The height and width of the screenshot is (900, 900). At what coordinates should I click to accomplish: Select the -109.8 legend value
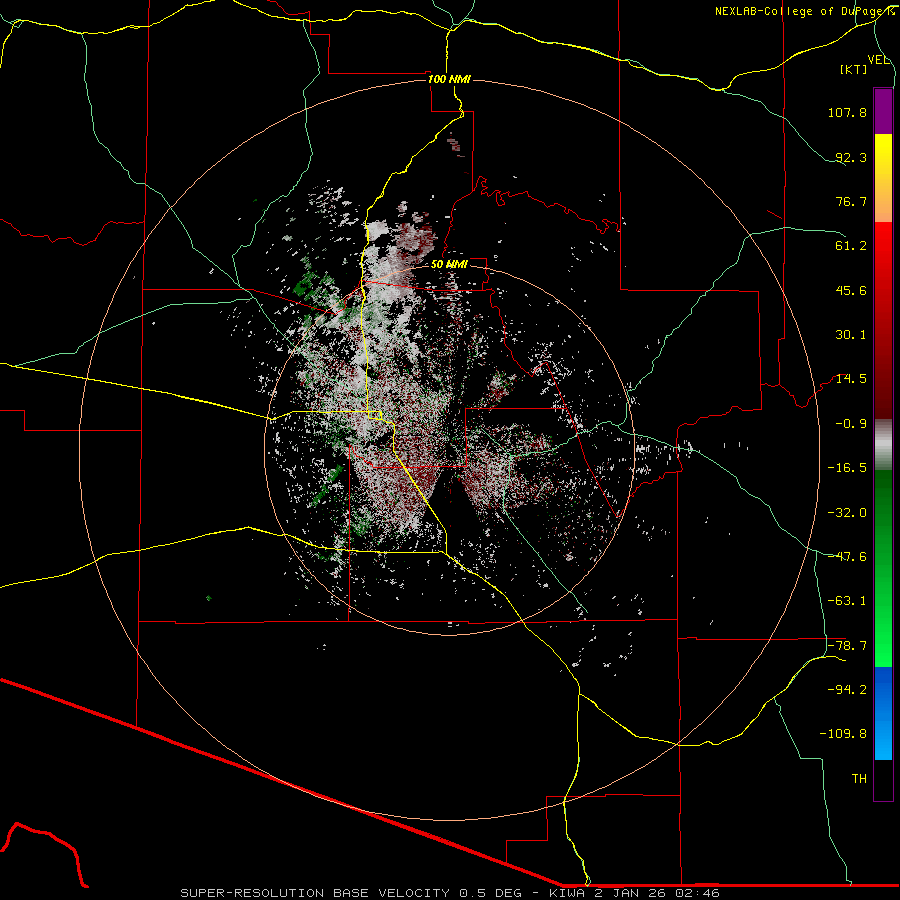tap(844, 734)
